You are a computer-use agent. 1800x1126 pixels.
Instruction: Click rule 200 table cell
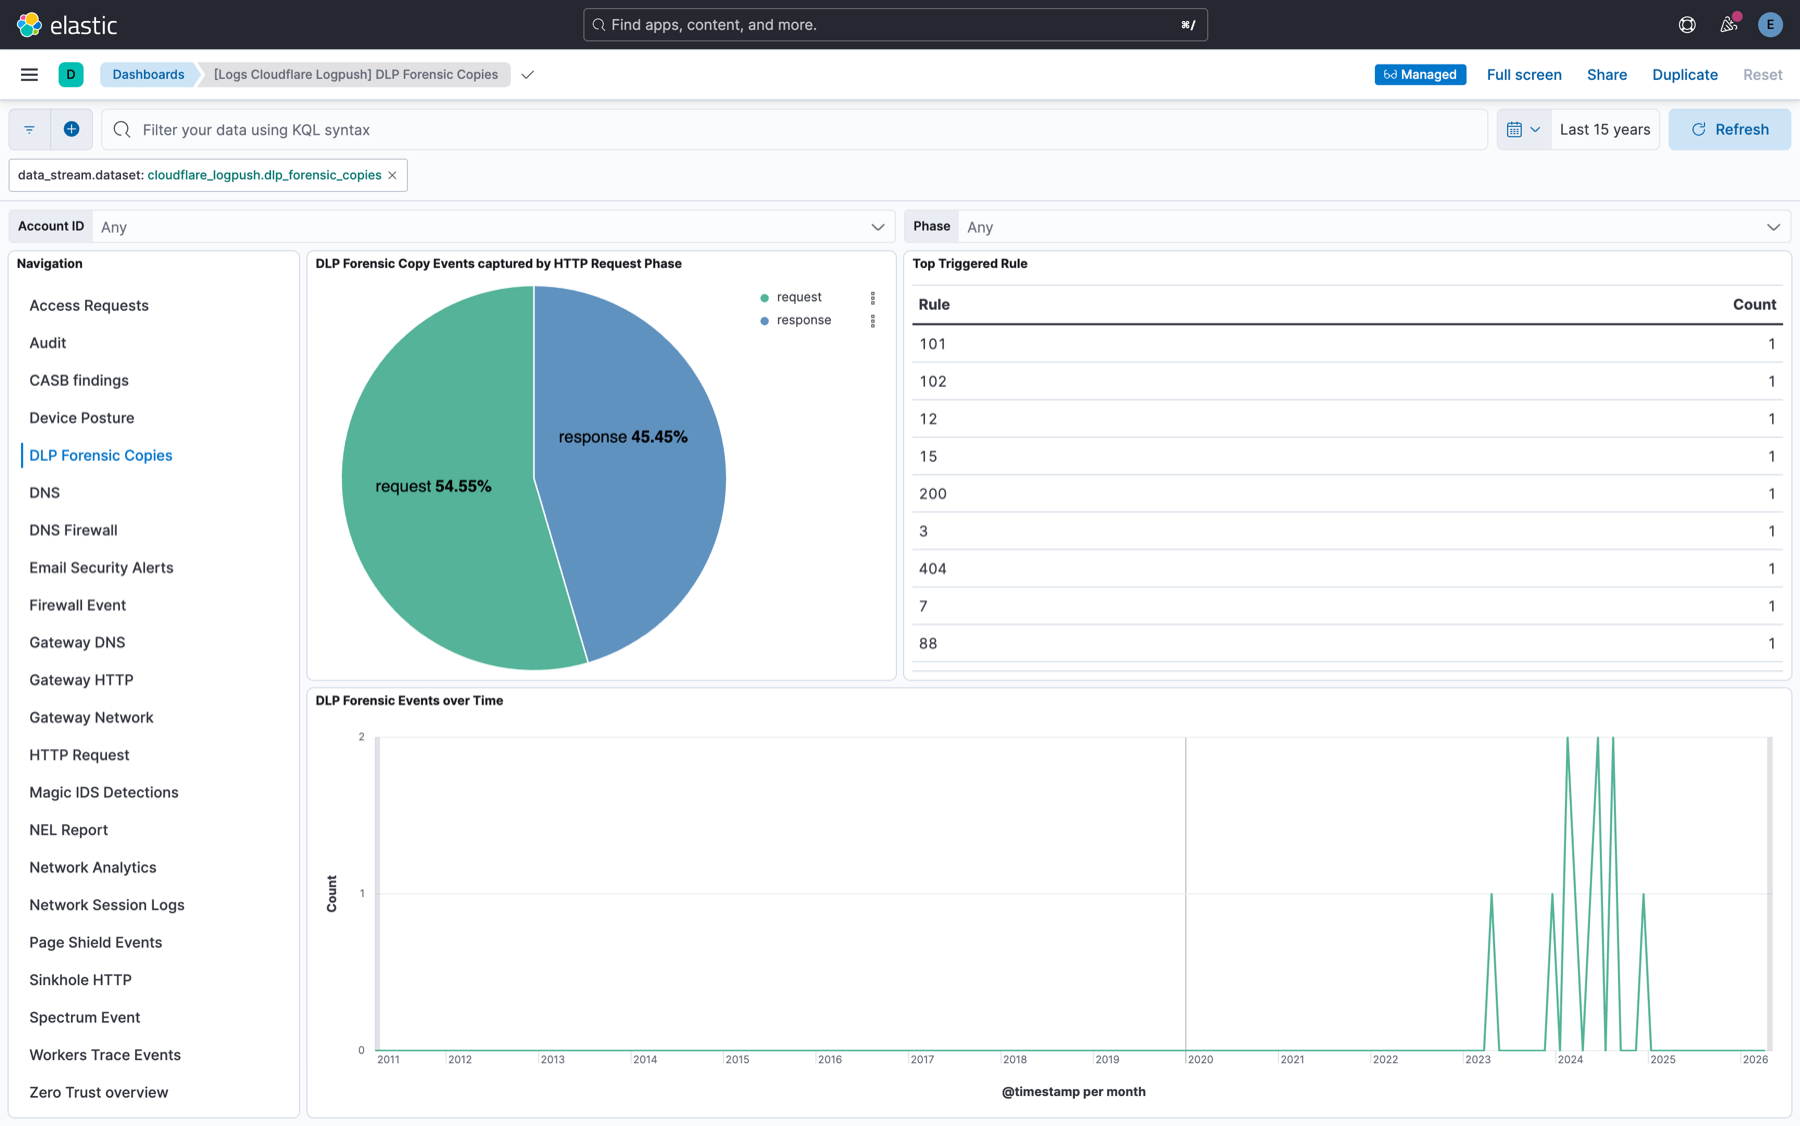pyautogui.click(x=932, y=494)
